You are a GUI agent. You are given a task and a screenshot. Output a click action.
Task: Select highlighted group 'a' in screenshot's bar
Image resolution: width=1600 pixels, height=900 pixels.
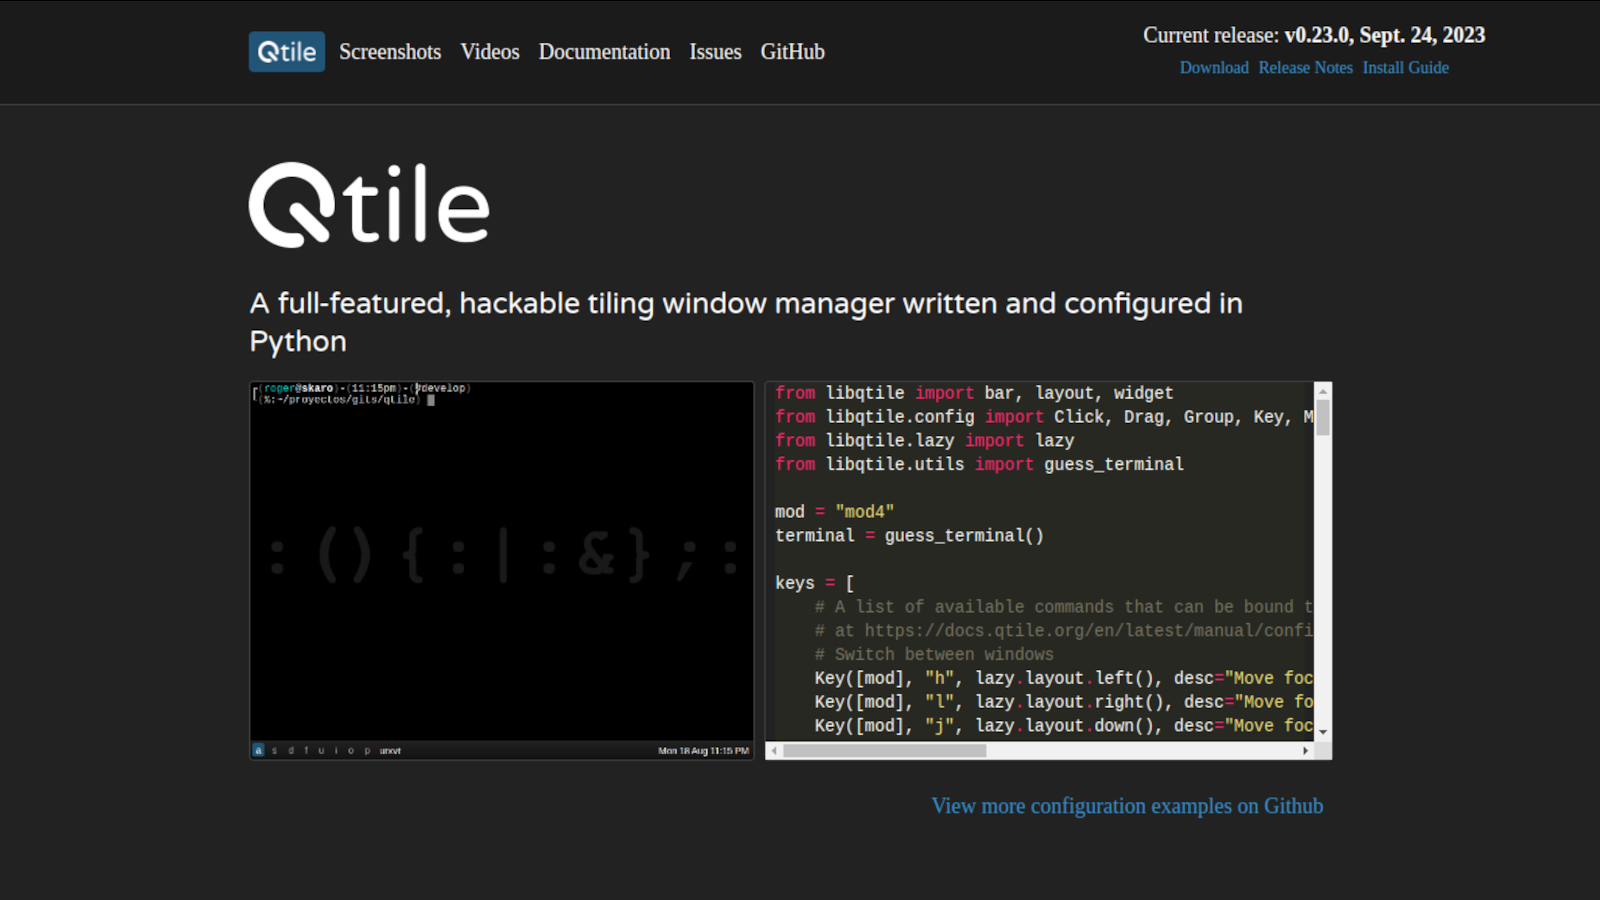258,750
